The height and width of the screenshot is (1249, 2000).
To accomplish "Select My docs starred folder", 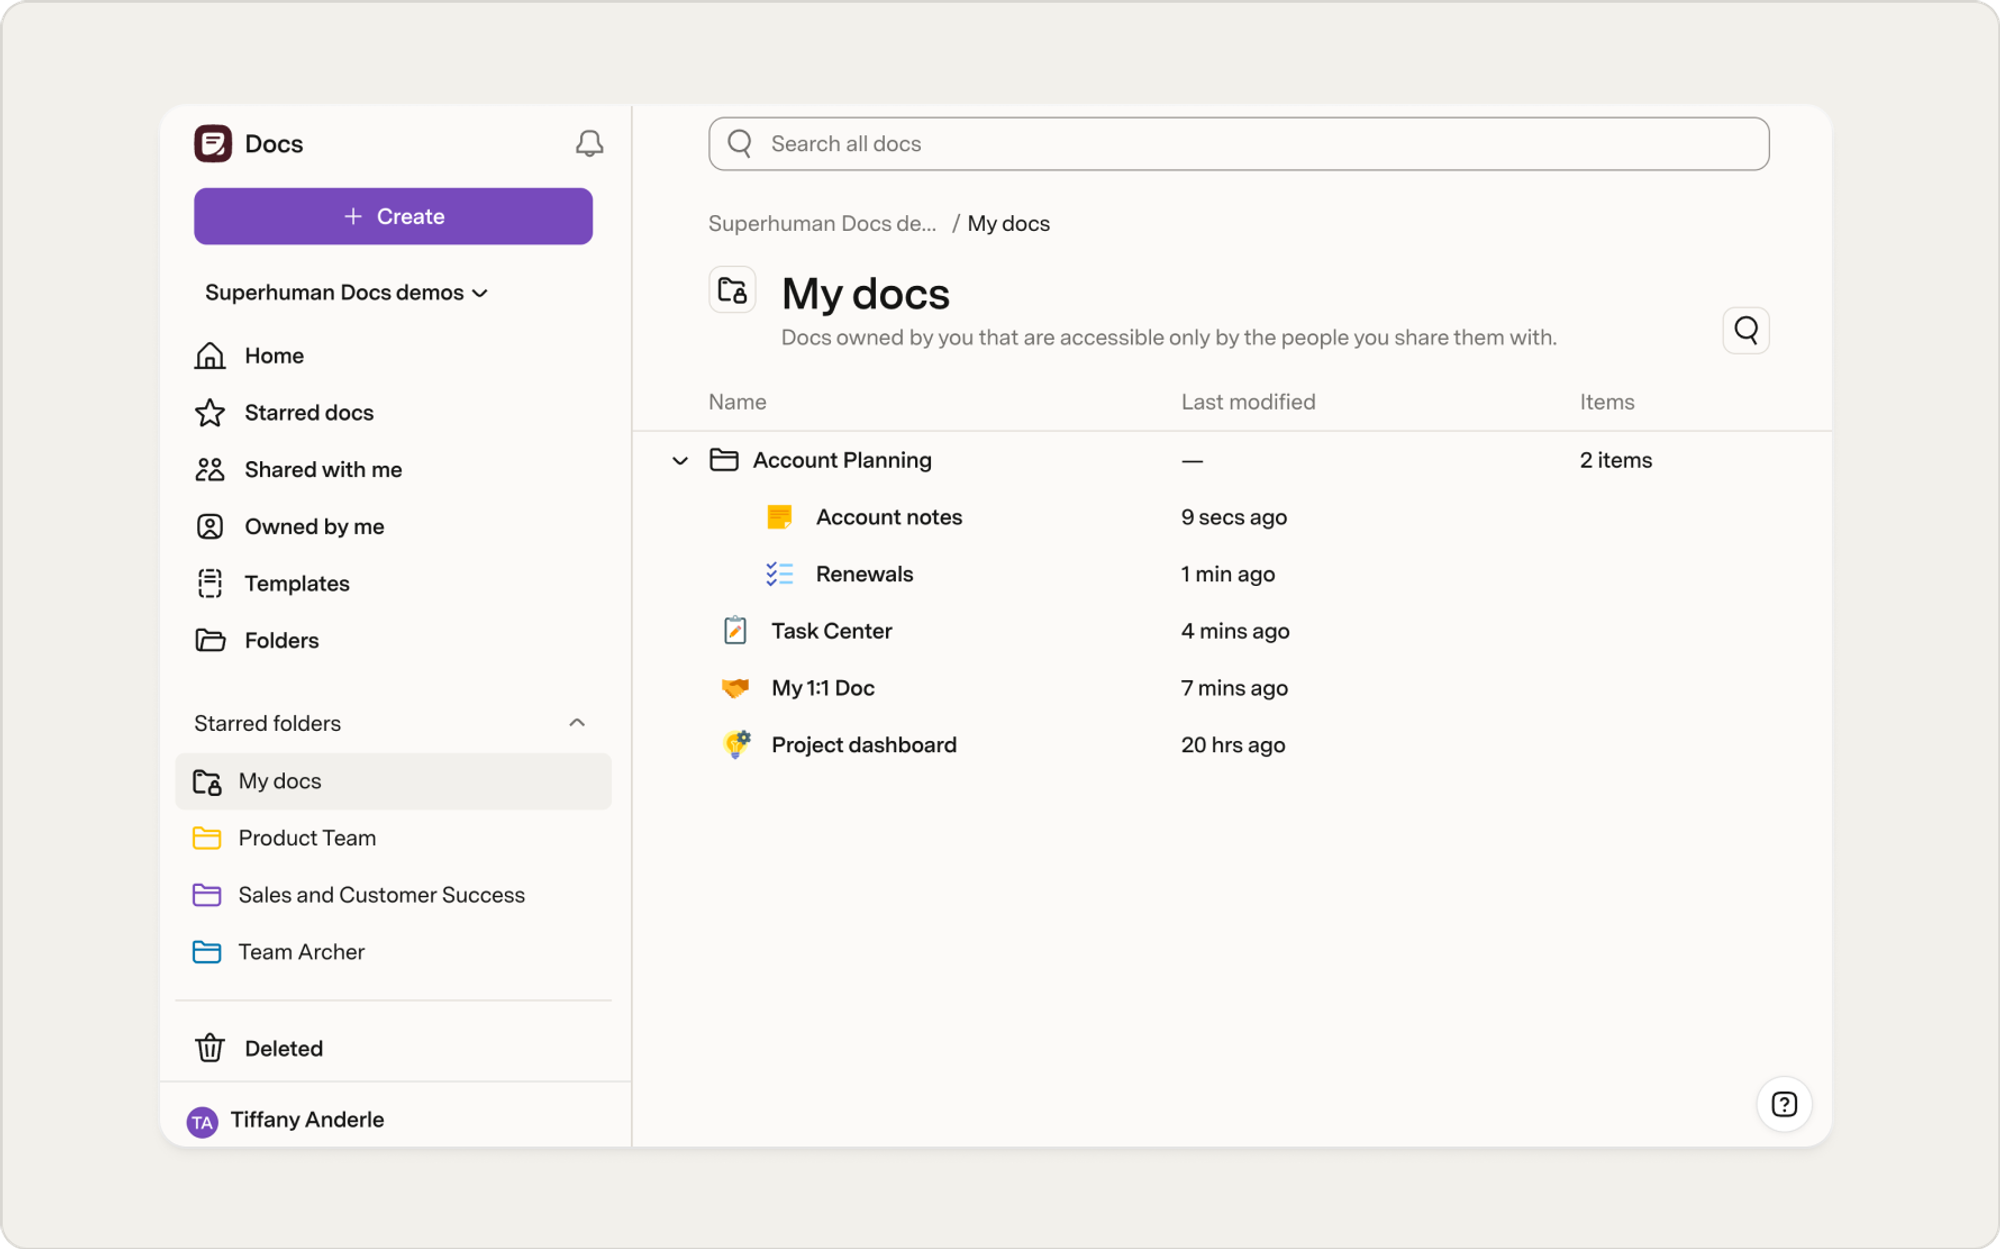I will click(393, 782).
